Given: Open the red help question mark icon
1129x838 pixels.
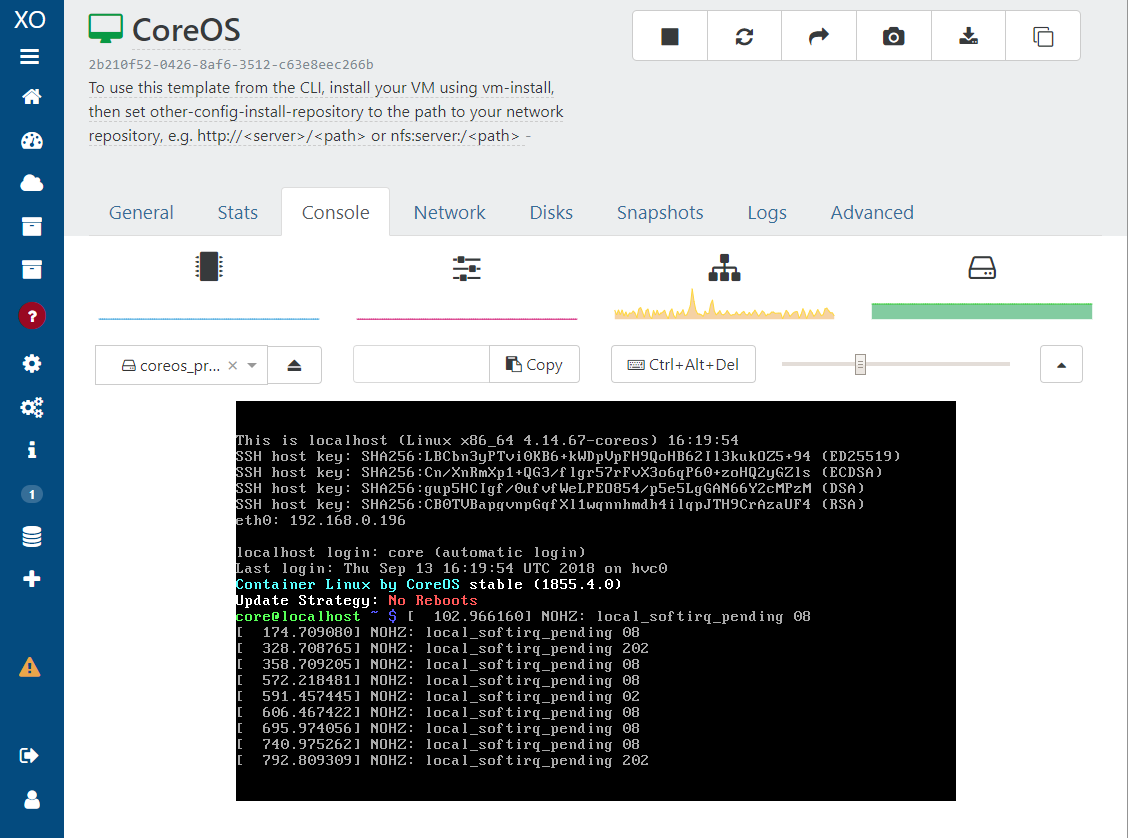Looking at the screenshot, I should pyautogui.click(x=32, y=316).
